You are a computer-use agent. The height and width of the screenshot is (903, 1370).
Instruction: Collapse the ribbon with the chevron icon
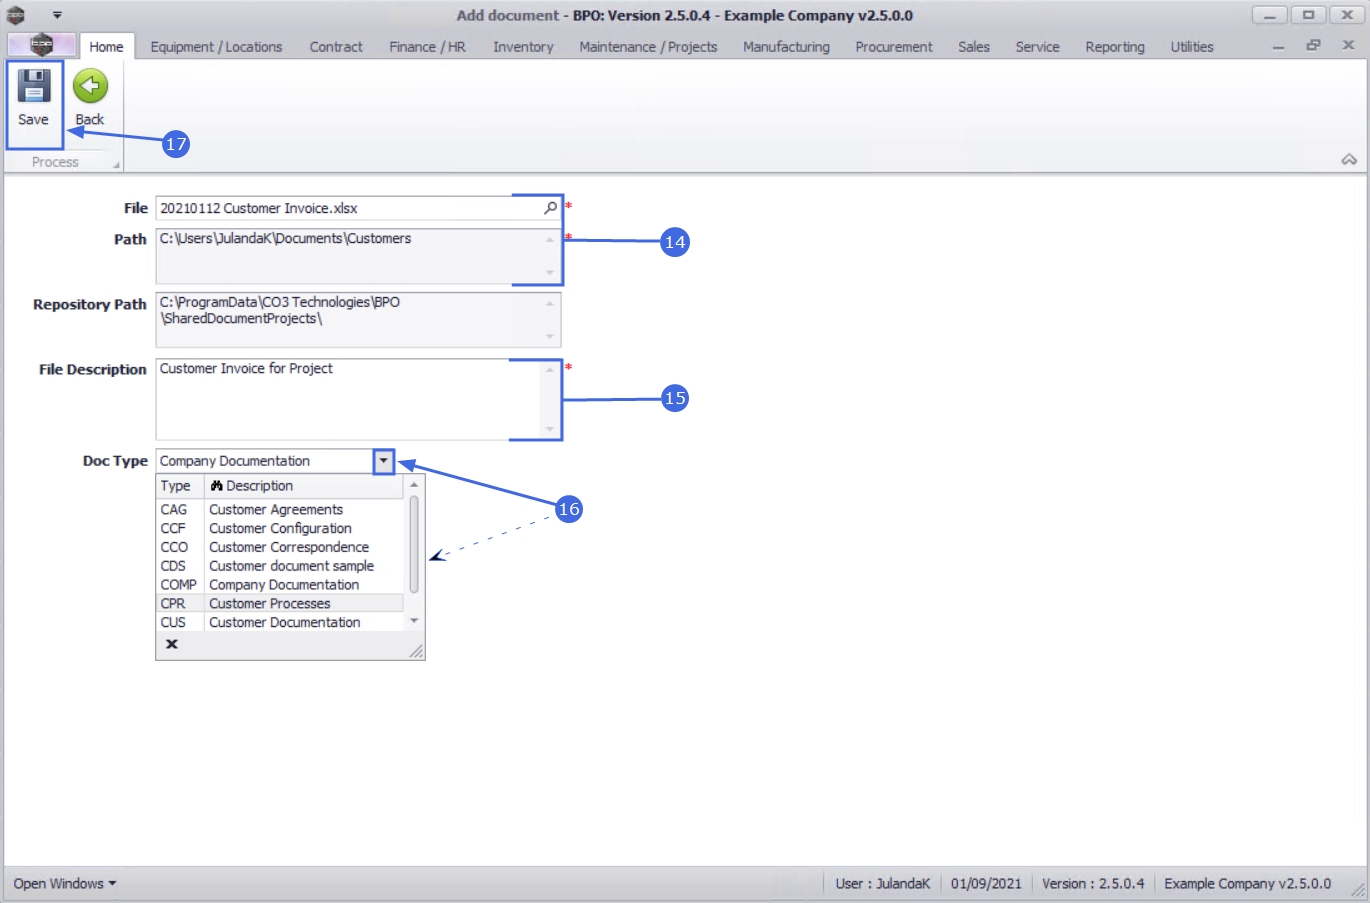(1349, 160)
